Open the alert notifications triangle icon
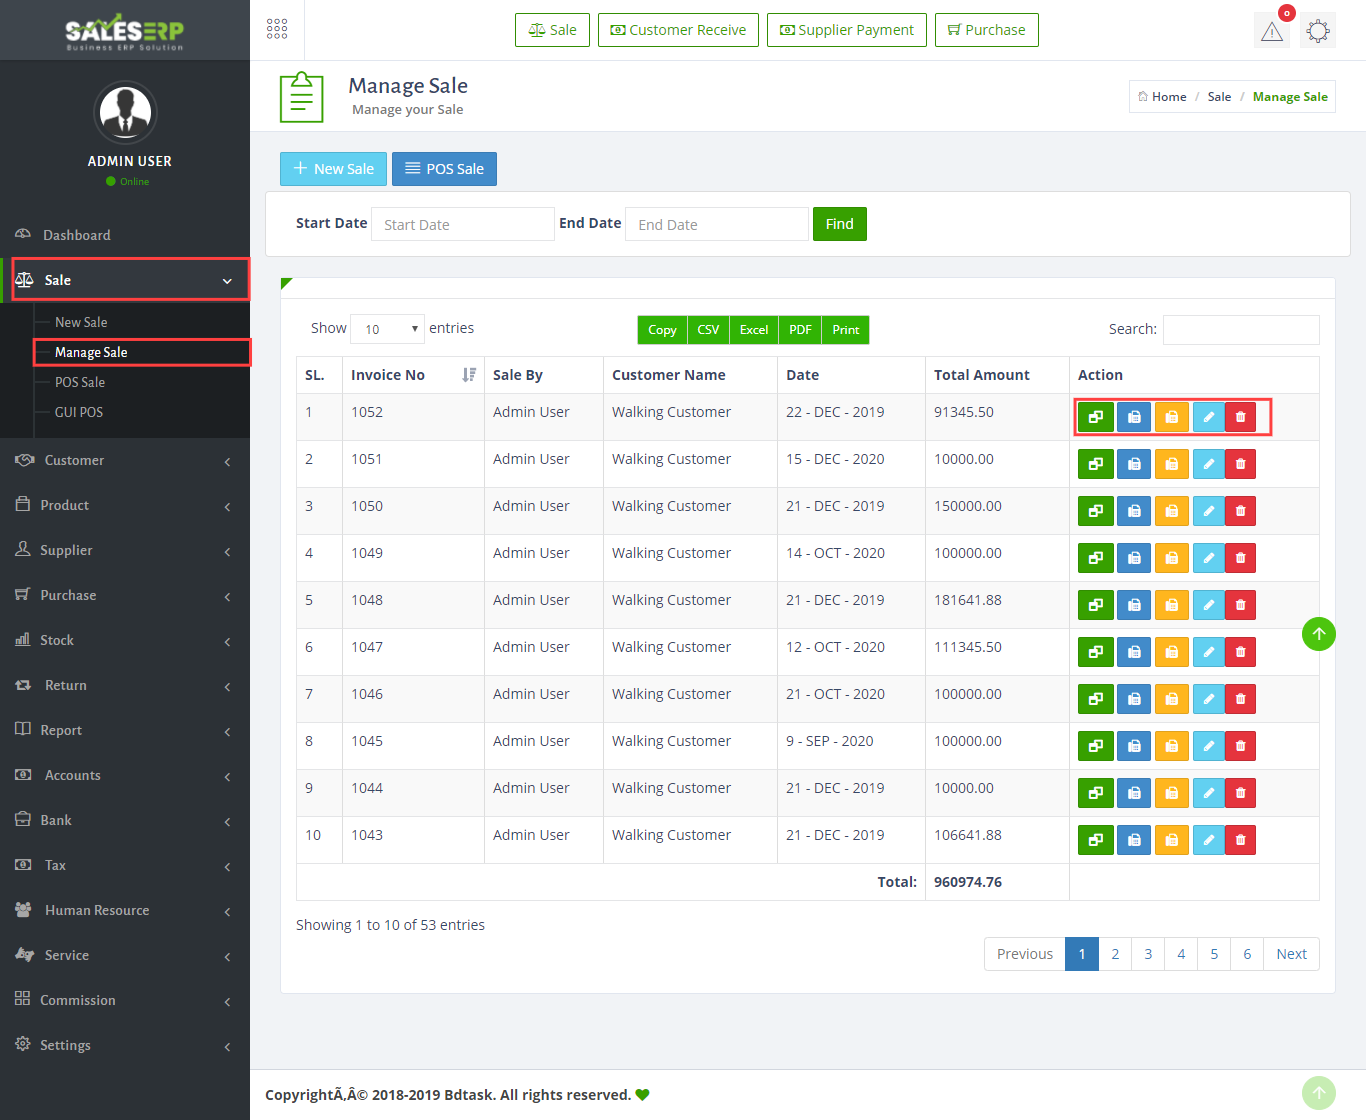 point(1272,31)
